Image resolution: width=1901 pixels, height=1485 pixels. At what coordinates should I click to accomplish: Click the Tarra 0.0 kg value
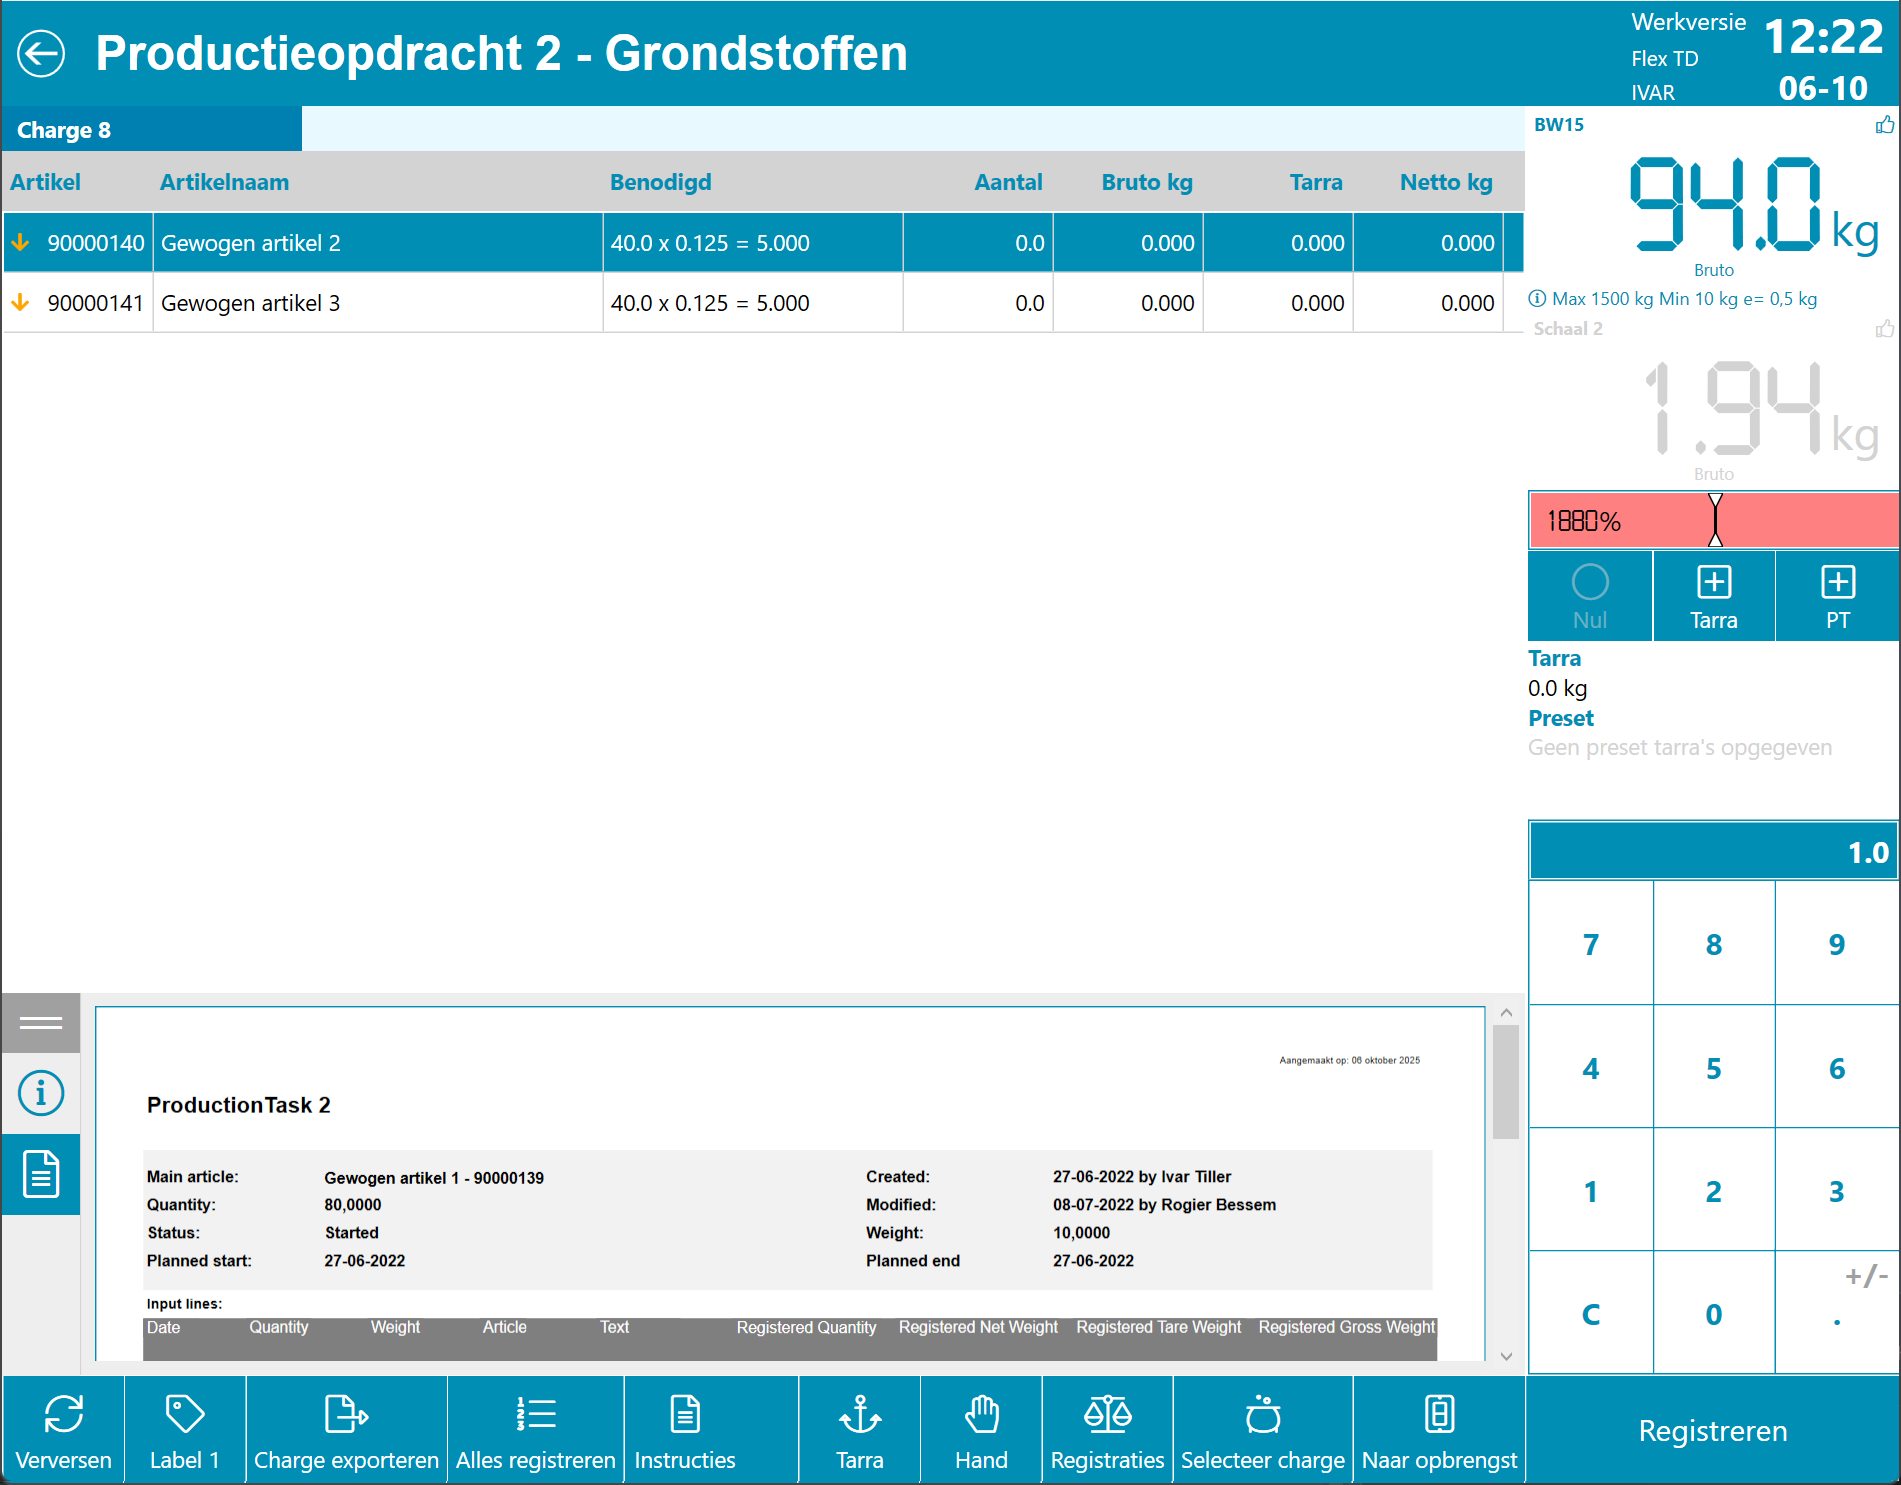(x=1557, y=688)
